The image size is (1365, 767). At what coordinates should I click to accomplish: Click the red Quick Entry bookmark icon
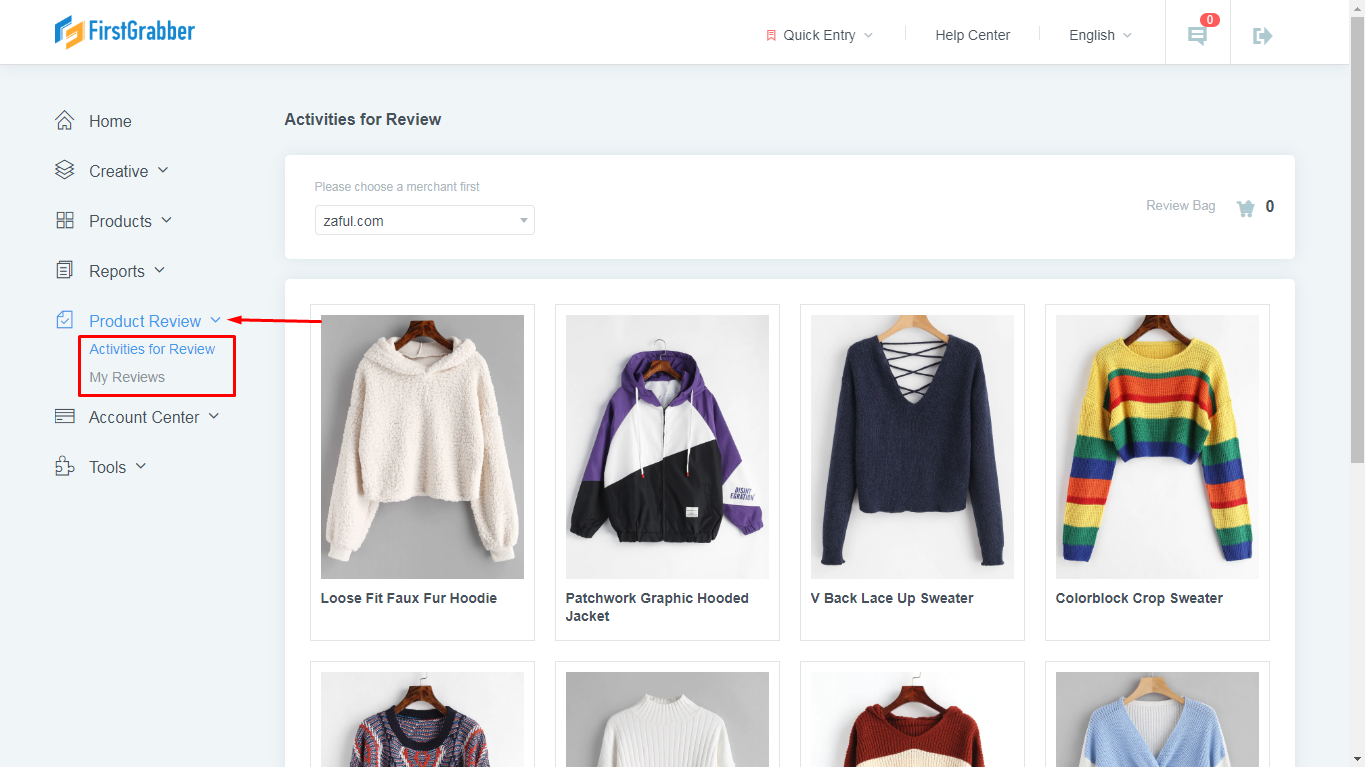[x=771, y=35]
